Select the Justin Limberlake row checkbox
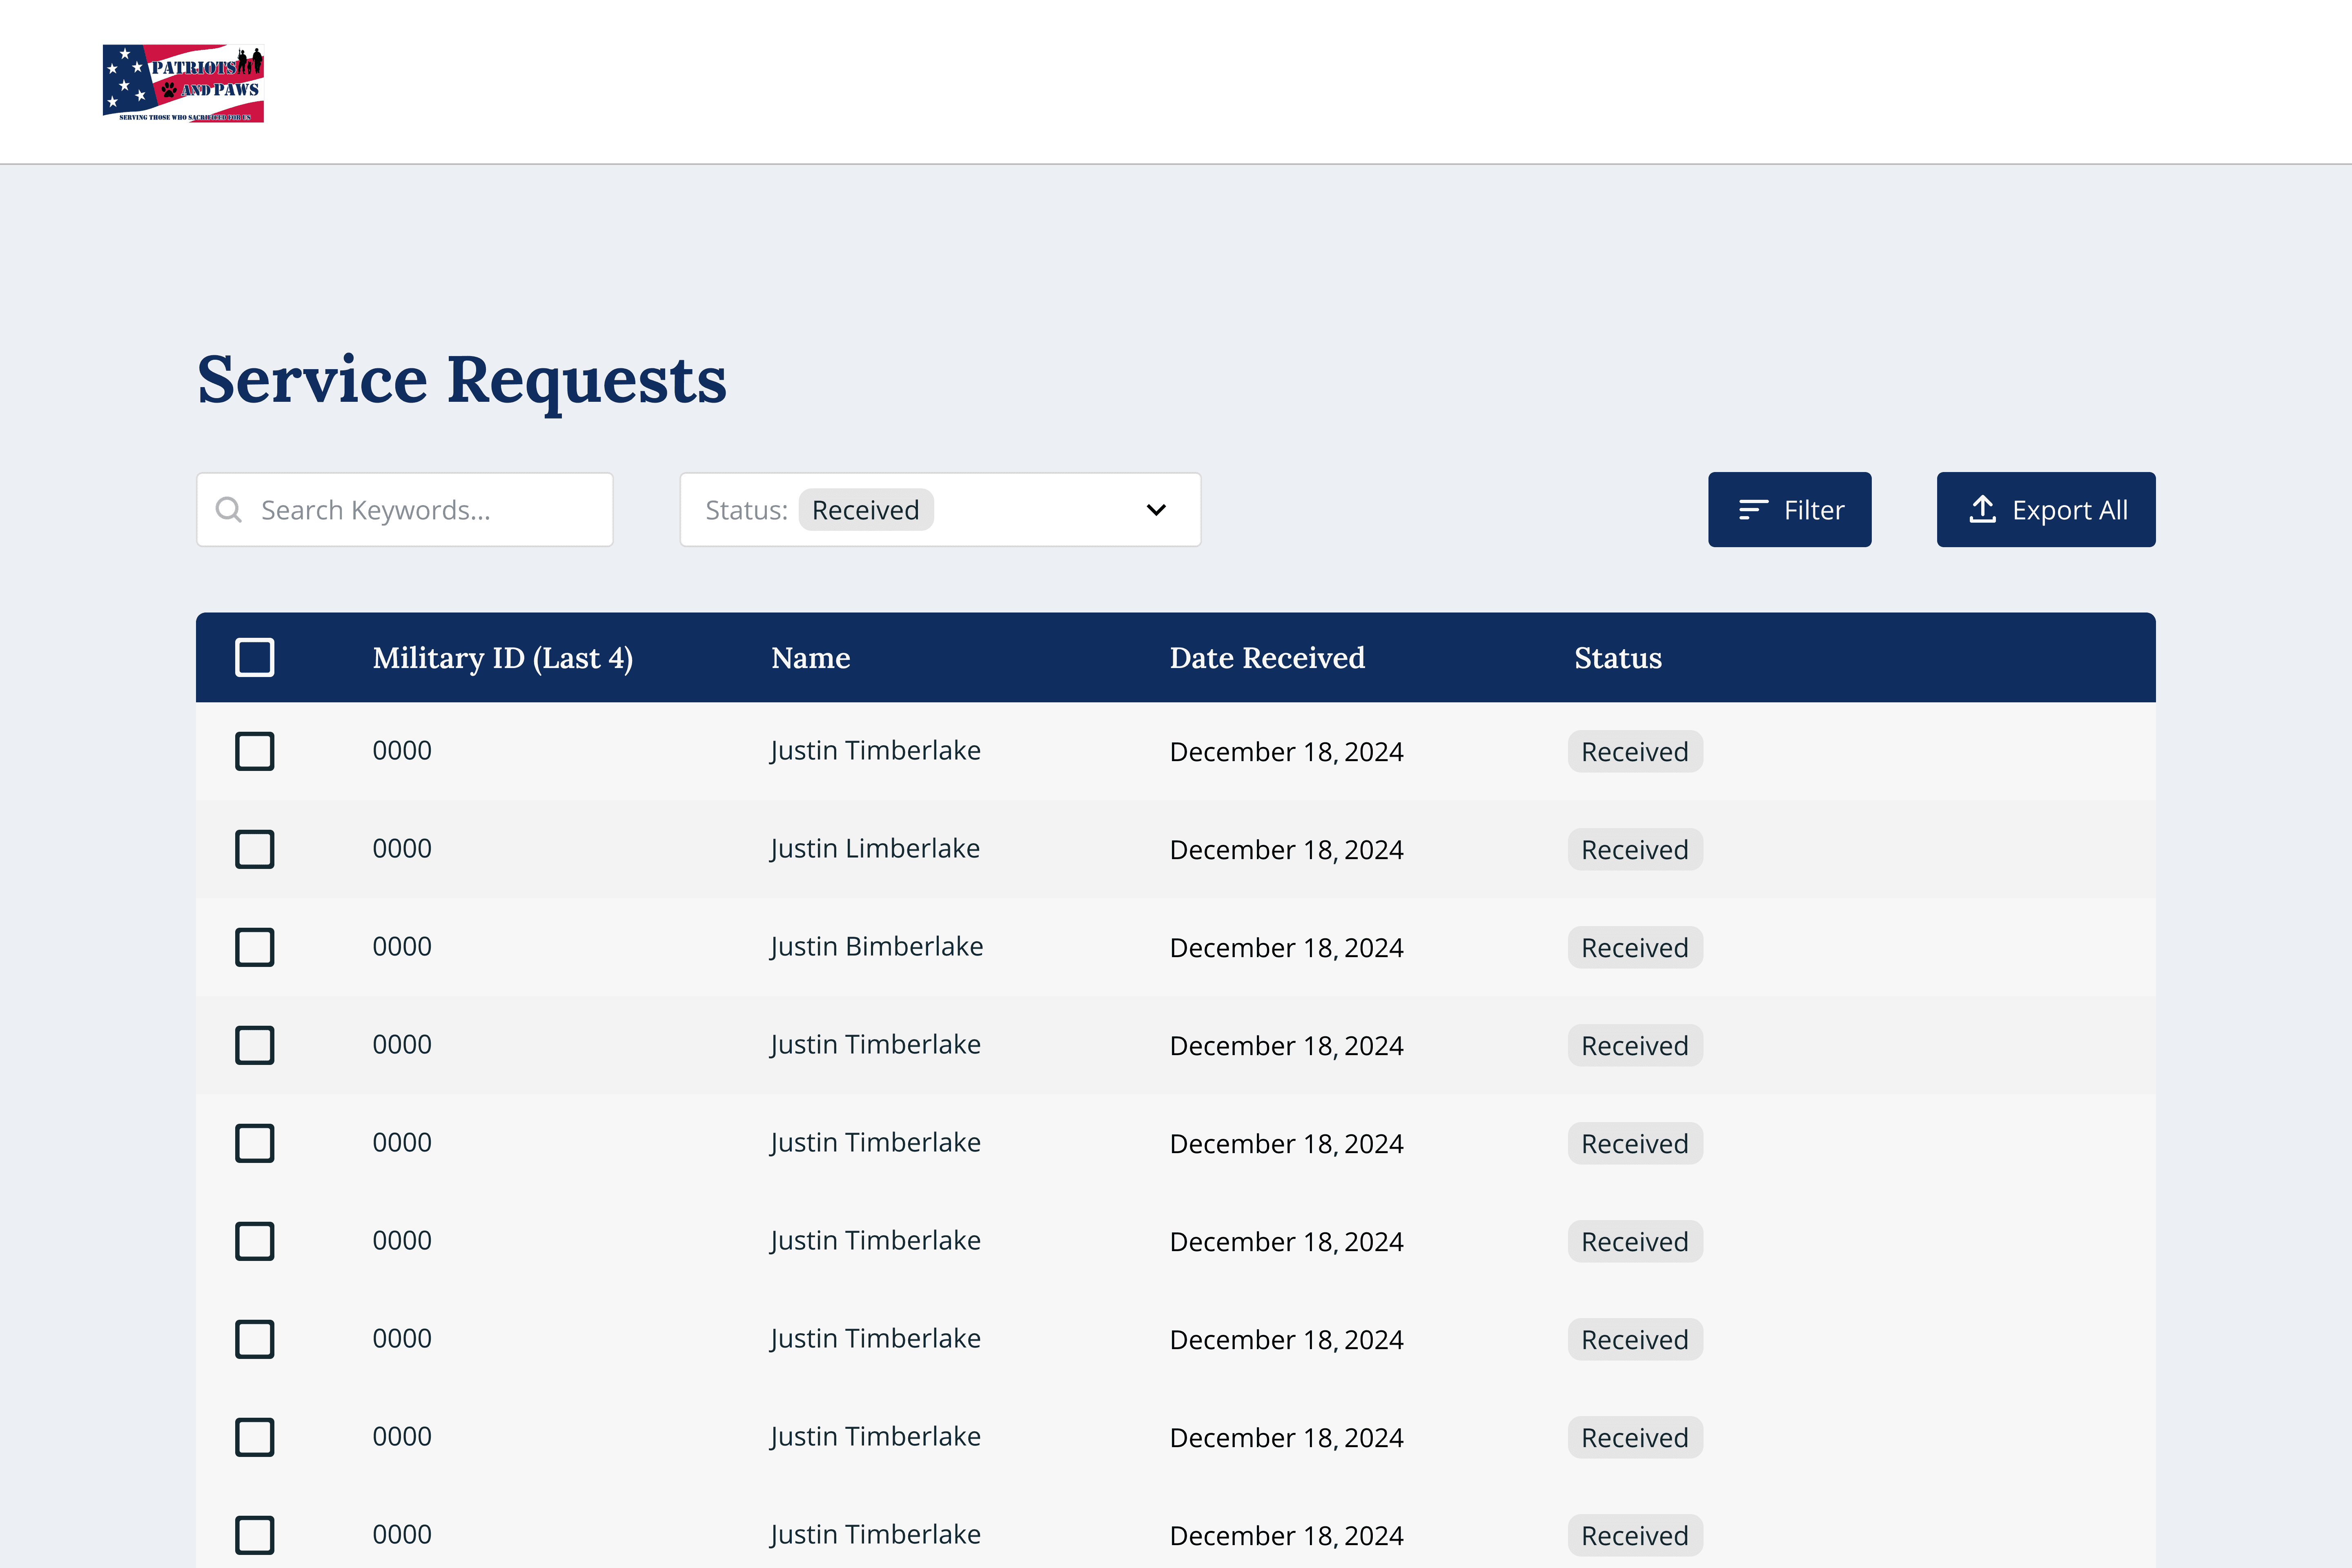Viewport: 2352px width, 1568px height. 255,849
